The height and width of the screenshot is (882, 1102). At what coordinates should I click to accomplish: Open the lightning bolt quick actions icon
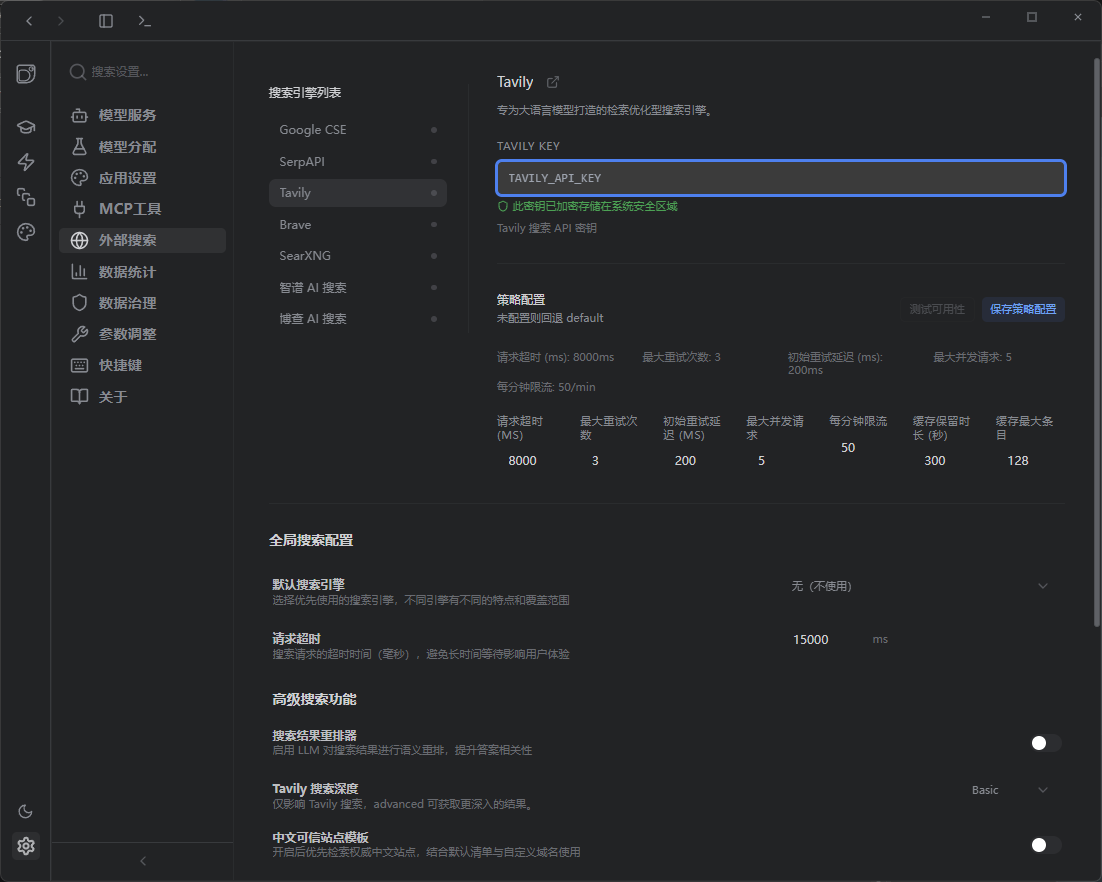pyautogui.click(x=26, y=162)
